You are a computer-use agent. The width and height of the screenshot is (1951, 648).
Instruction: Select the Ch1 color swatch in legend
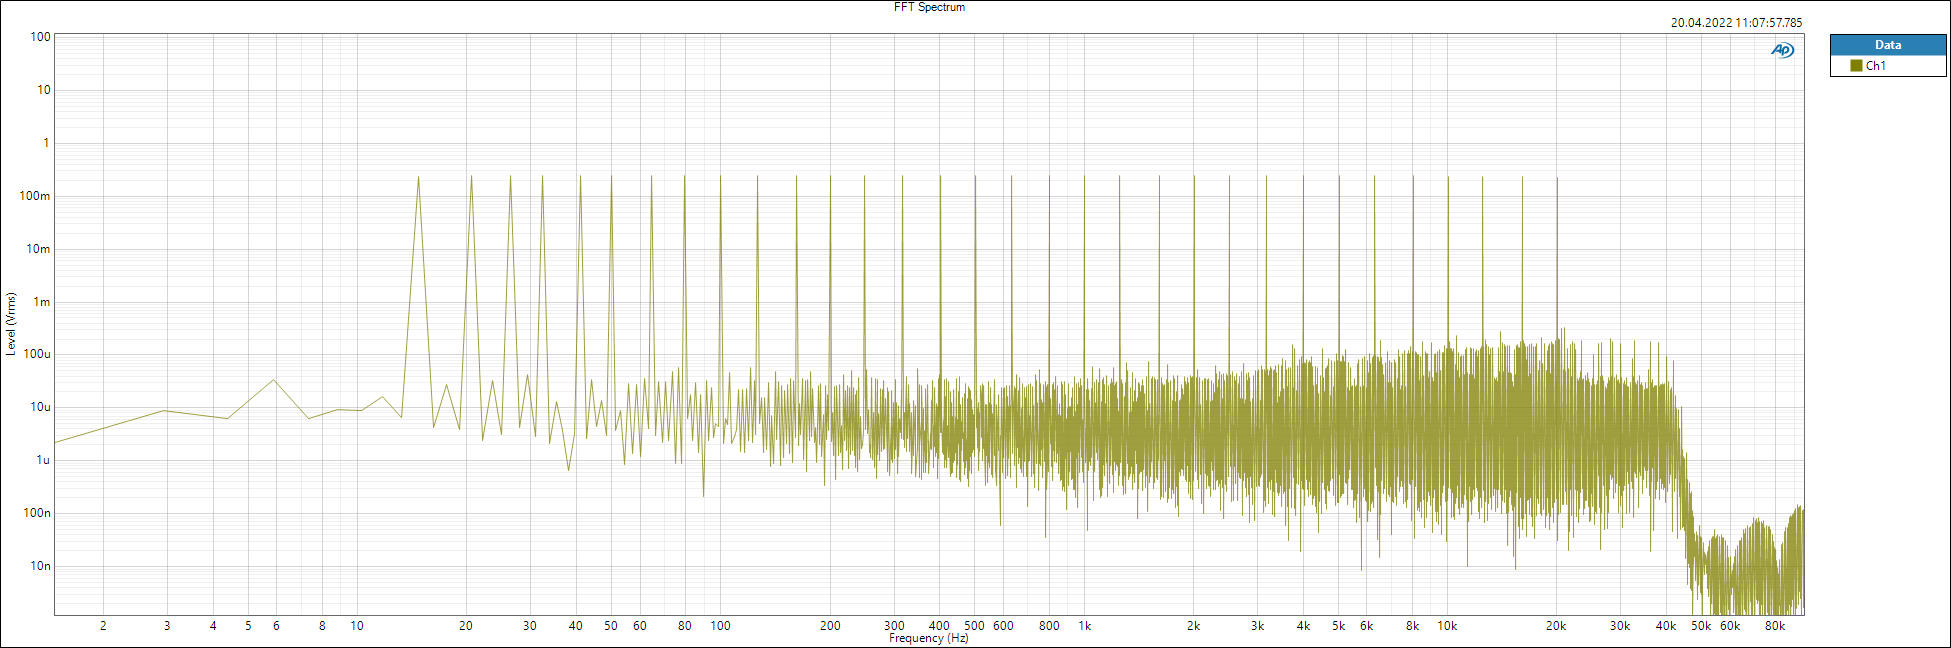[1856, 66]
